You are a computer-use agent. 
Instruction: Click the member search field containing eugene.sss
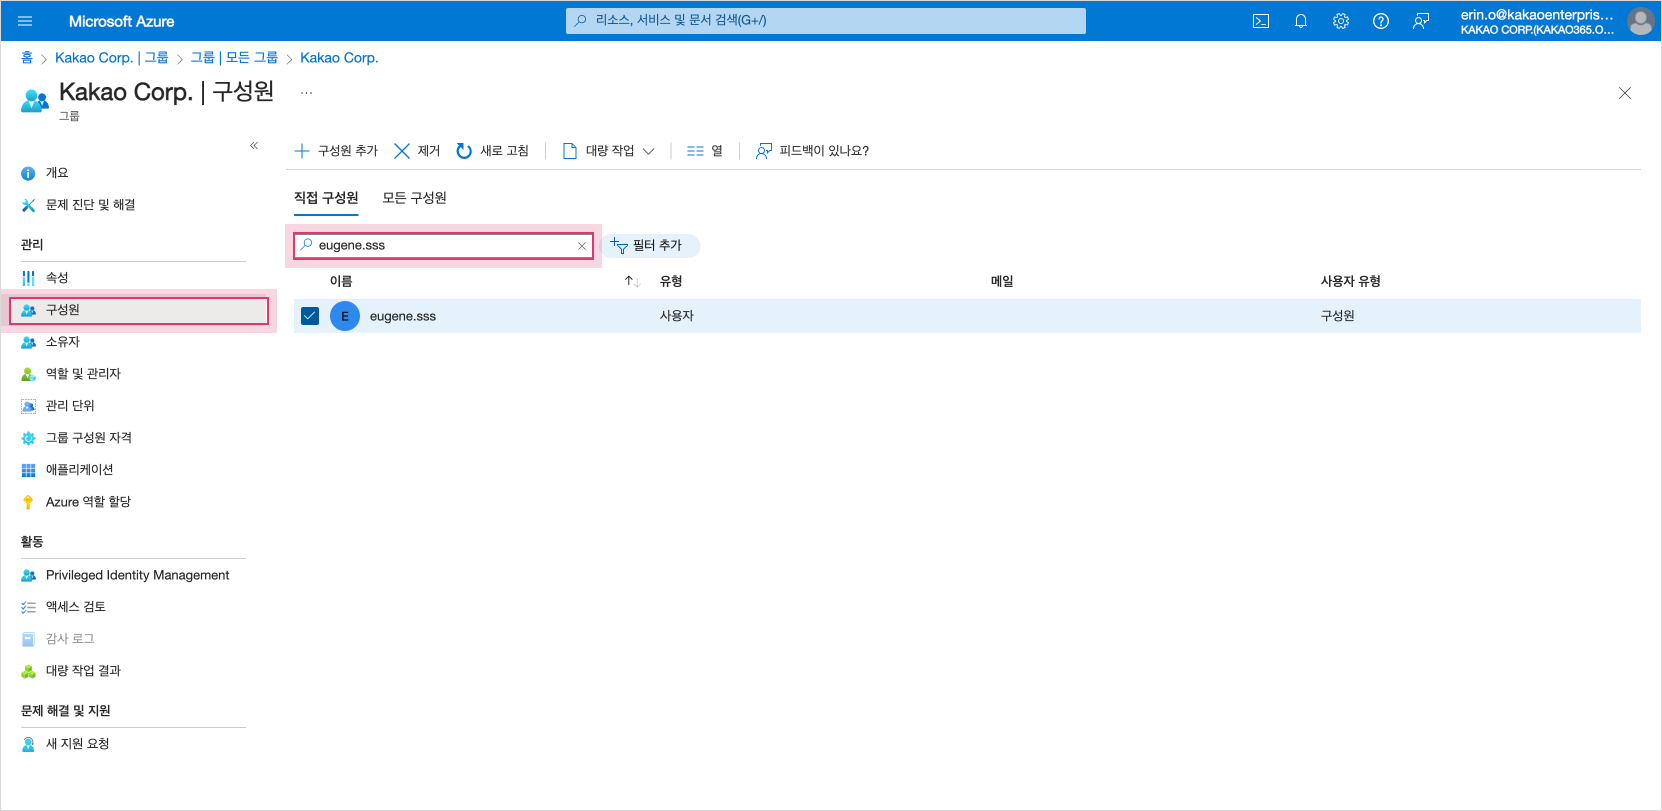(443, 246)
